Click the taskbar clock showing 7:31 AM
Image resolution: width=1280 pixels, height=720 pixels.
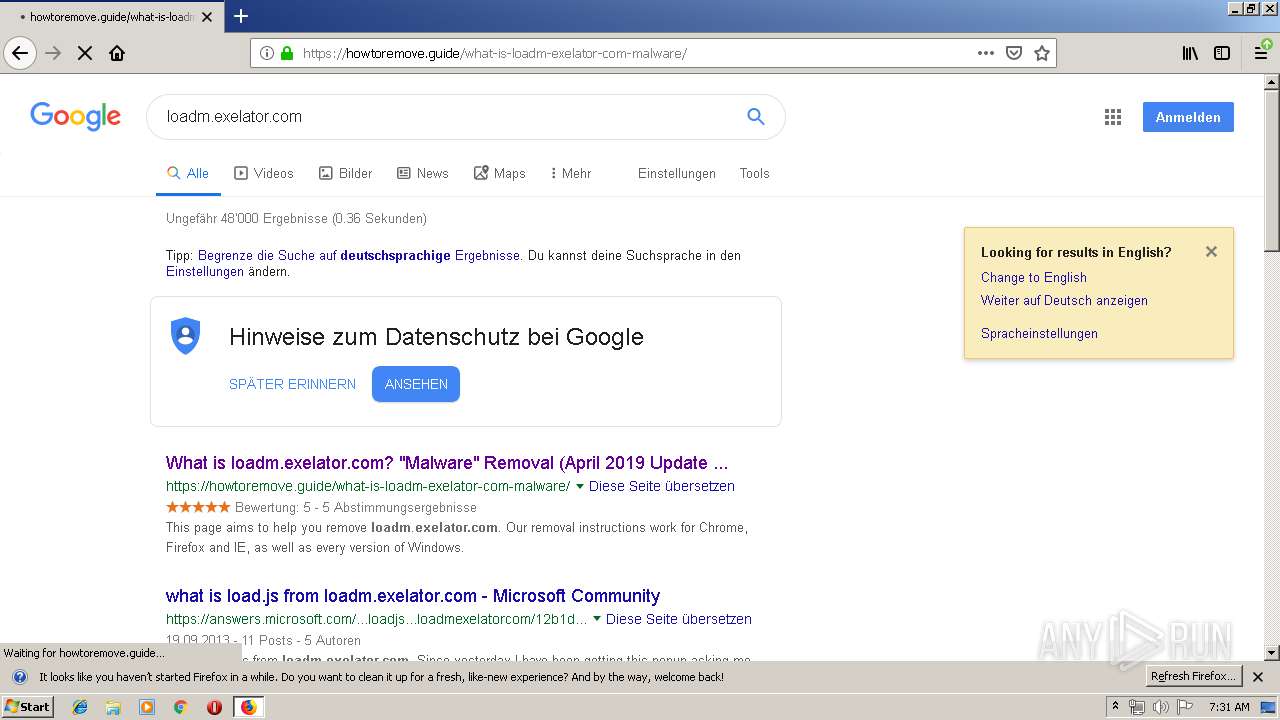click(x=1229, y=707)
